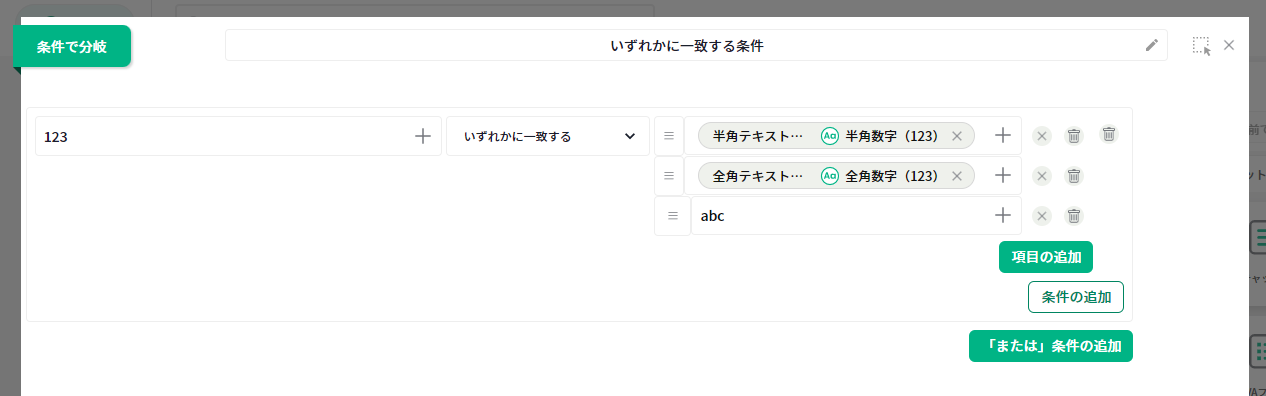
Task: Click the abc value input field
Action: coord(856,215)
